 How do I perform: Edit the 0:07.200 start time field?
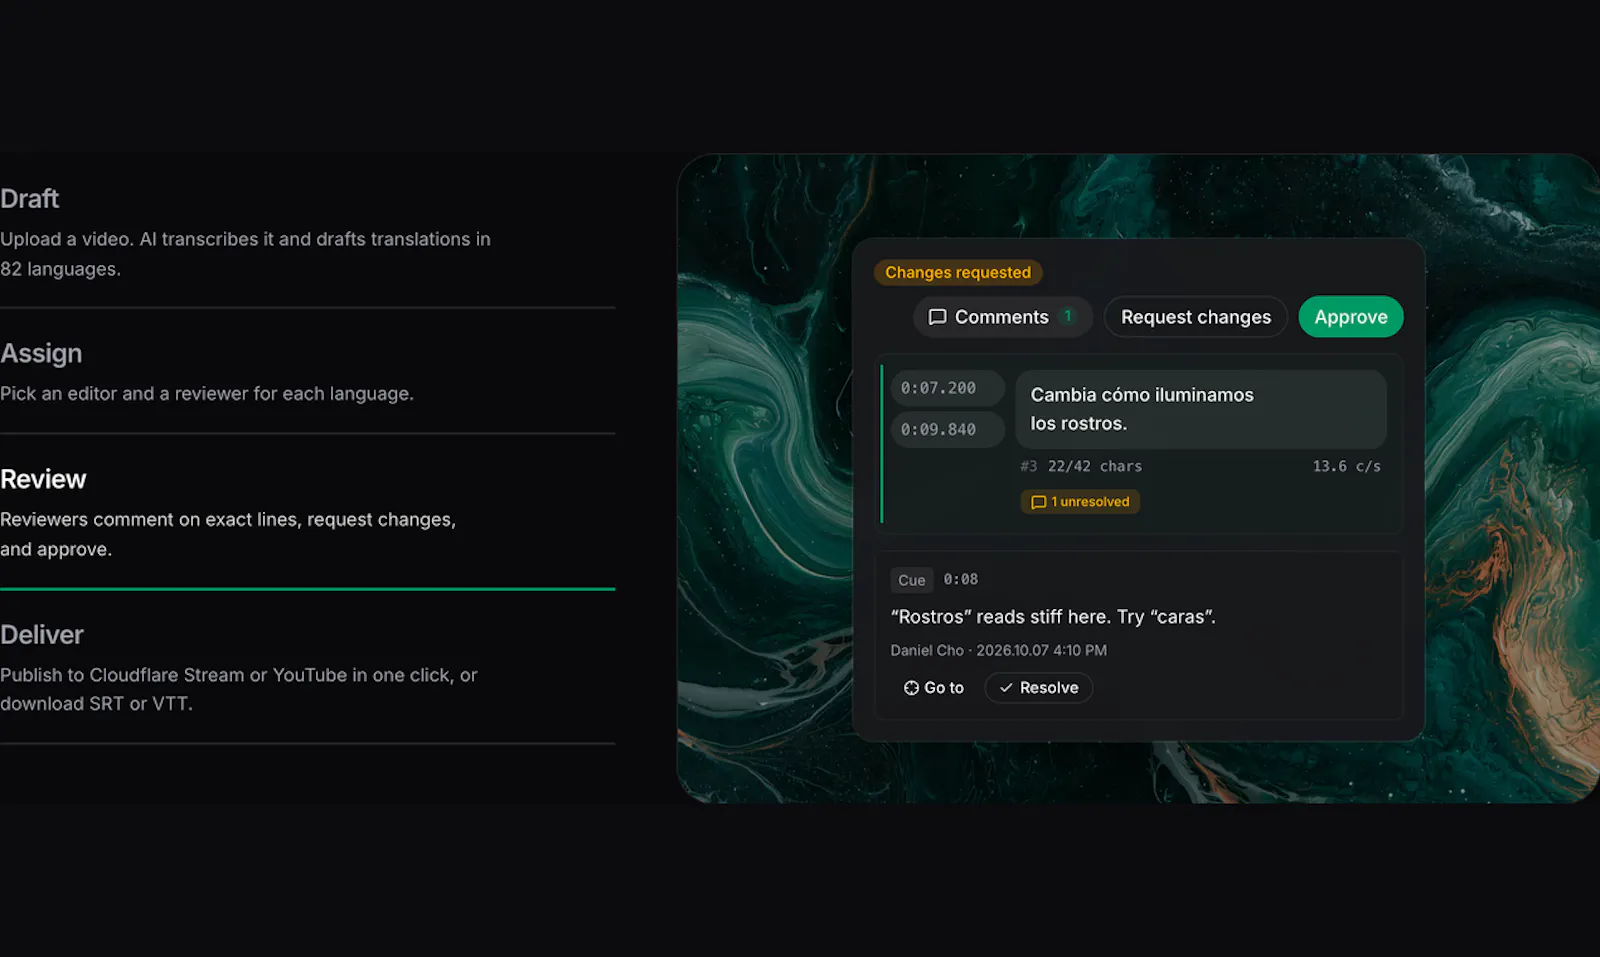947,388
